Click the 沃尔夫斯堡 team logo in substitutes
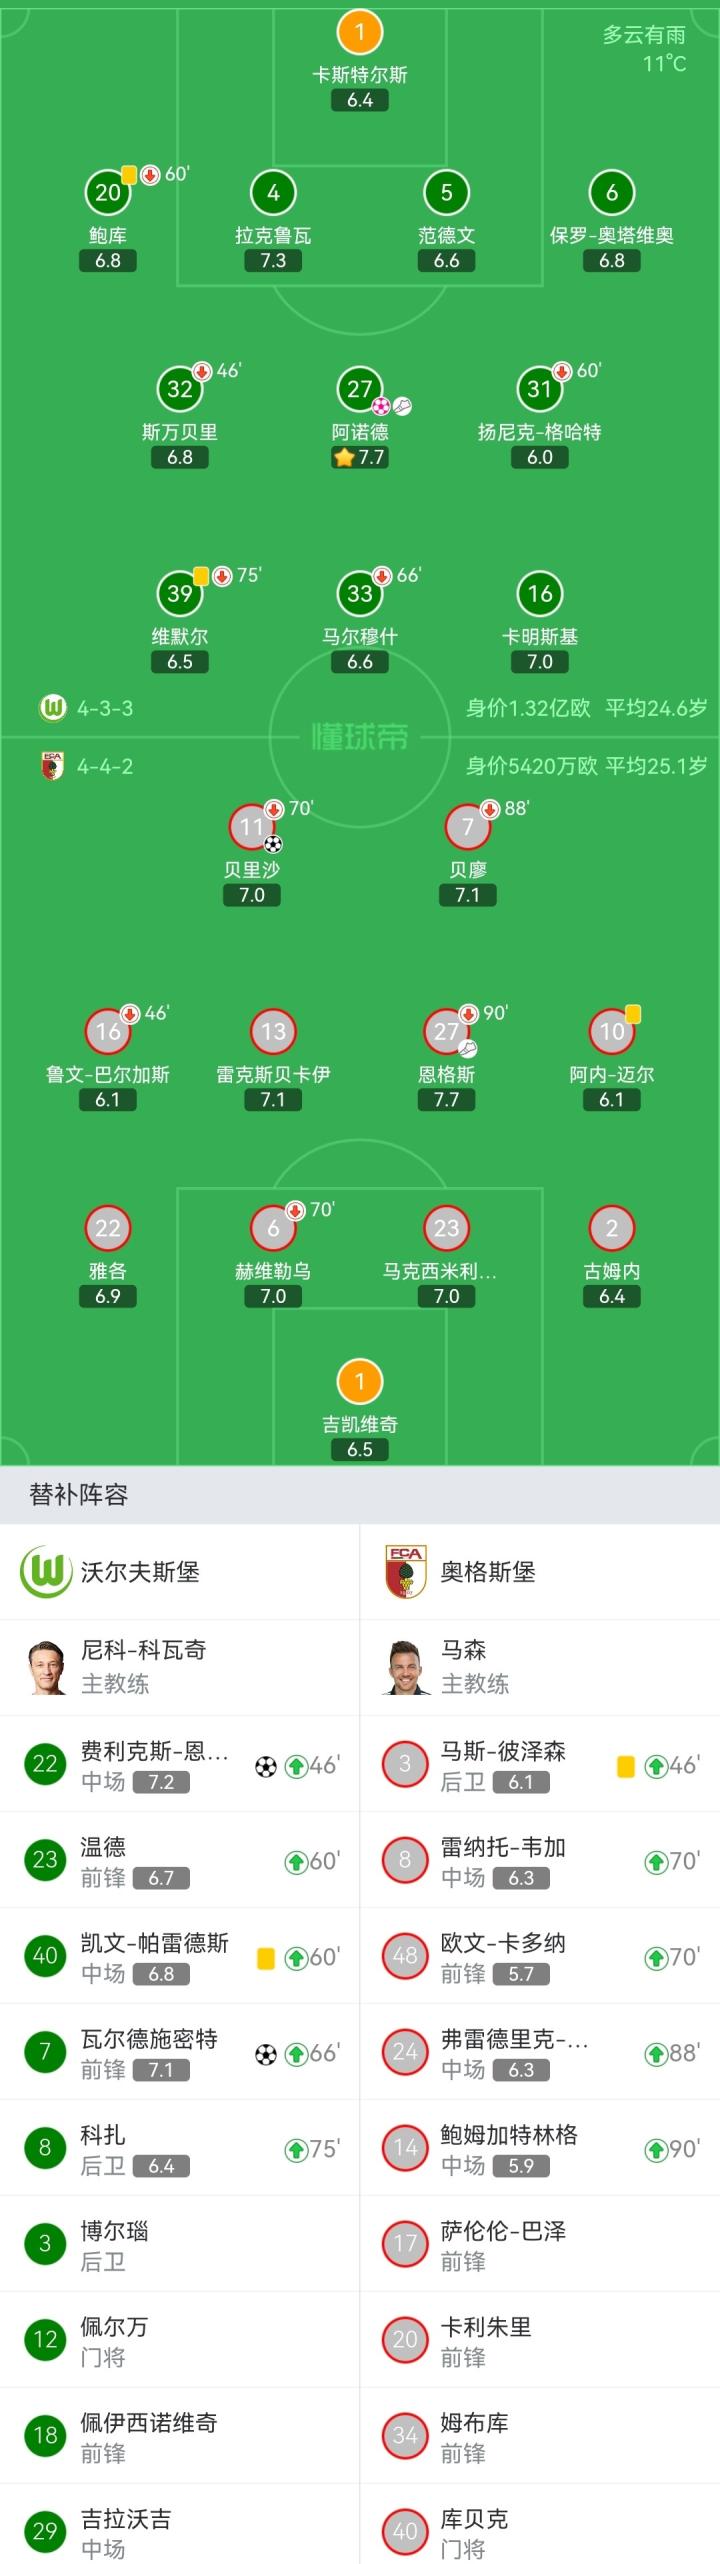The image size is (720, 2564). point(45,1572)
